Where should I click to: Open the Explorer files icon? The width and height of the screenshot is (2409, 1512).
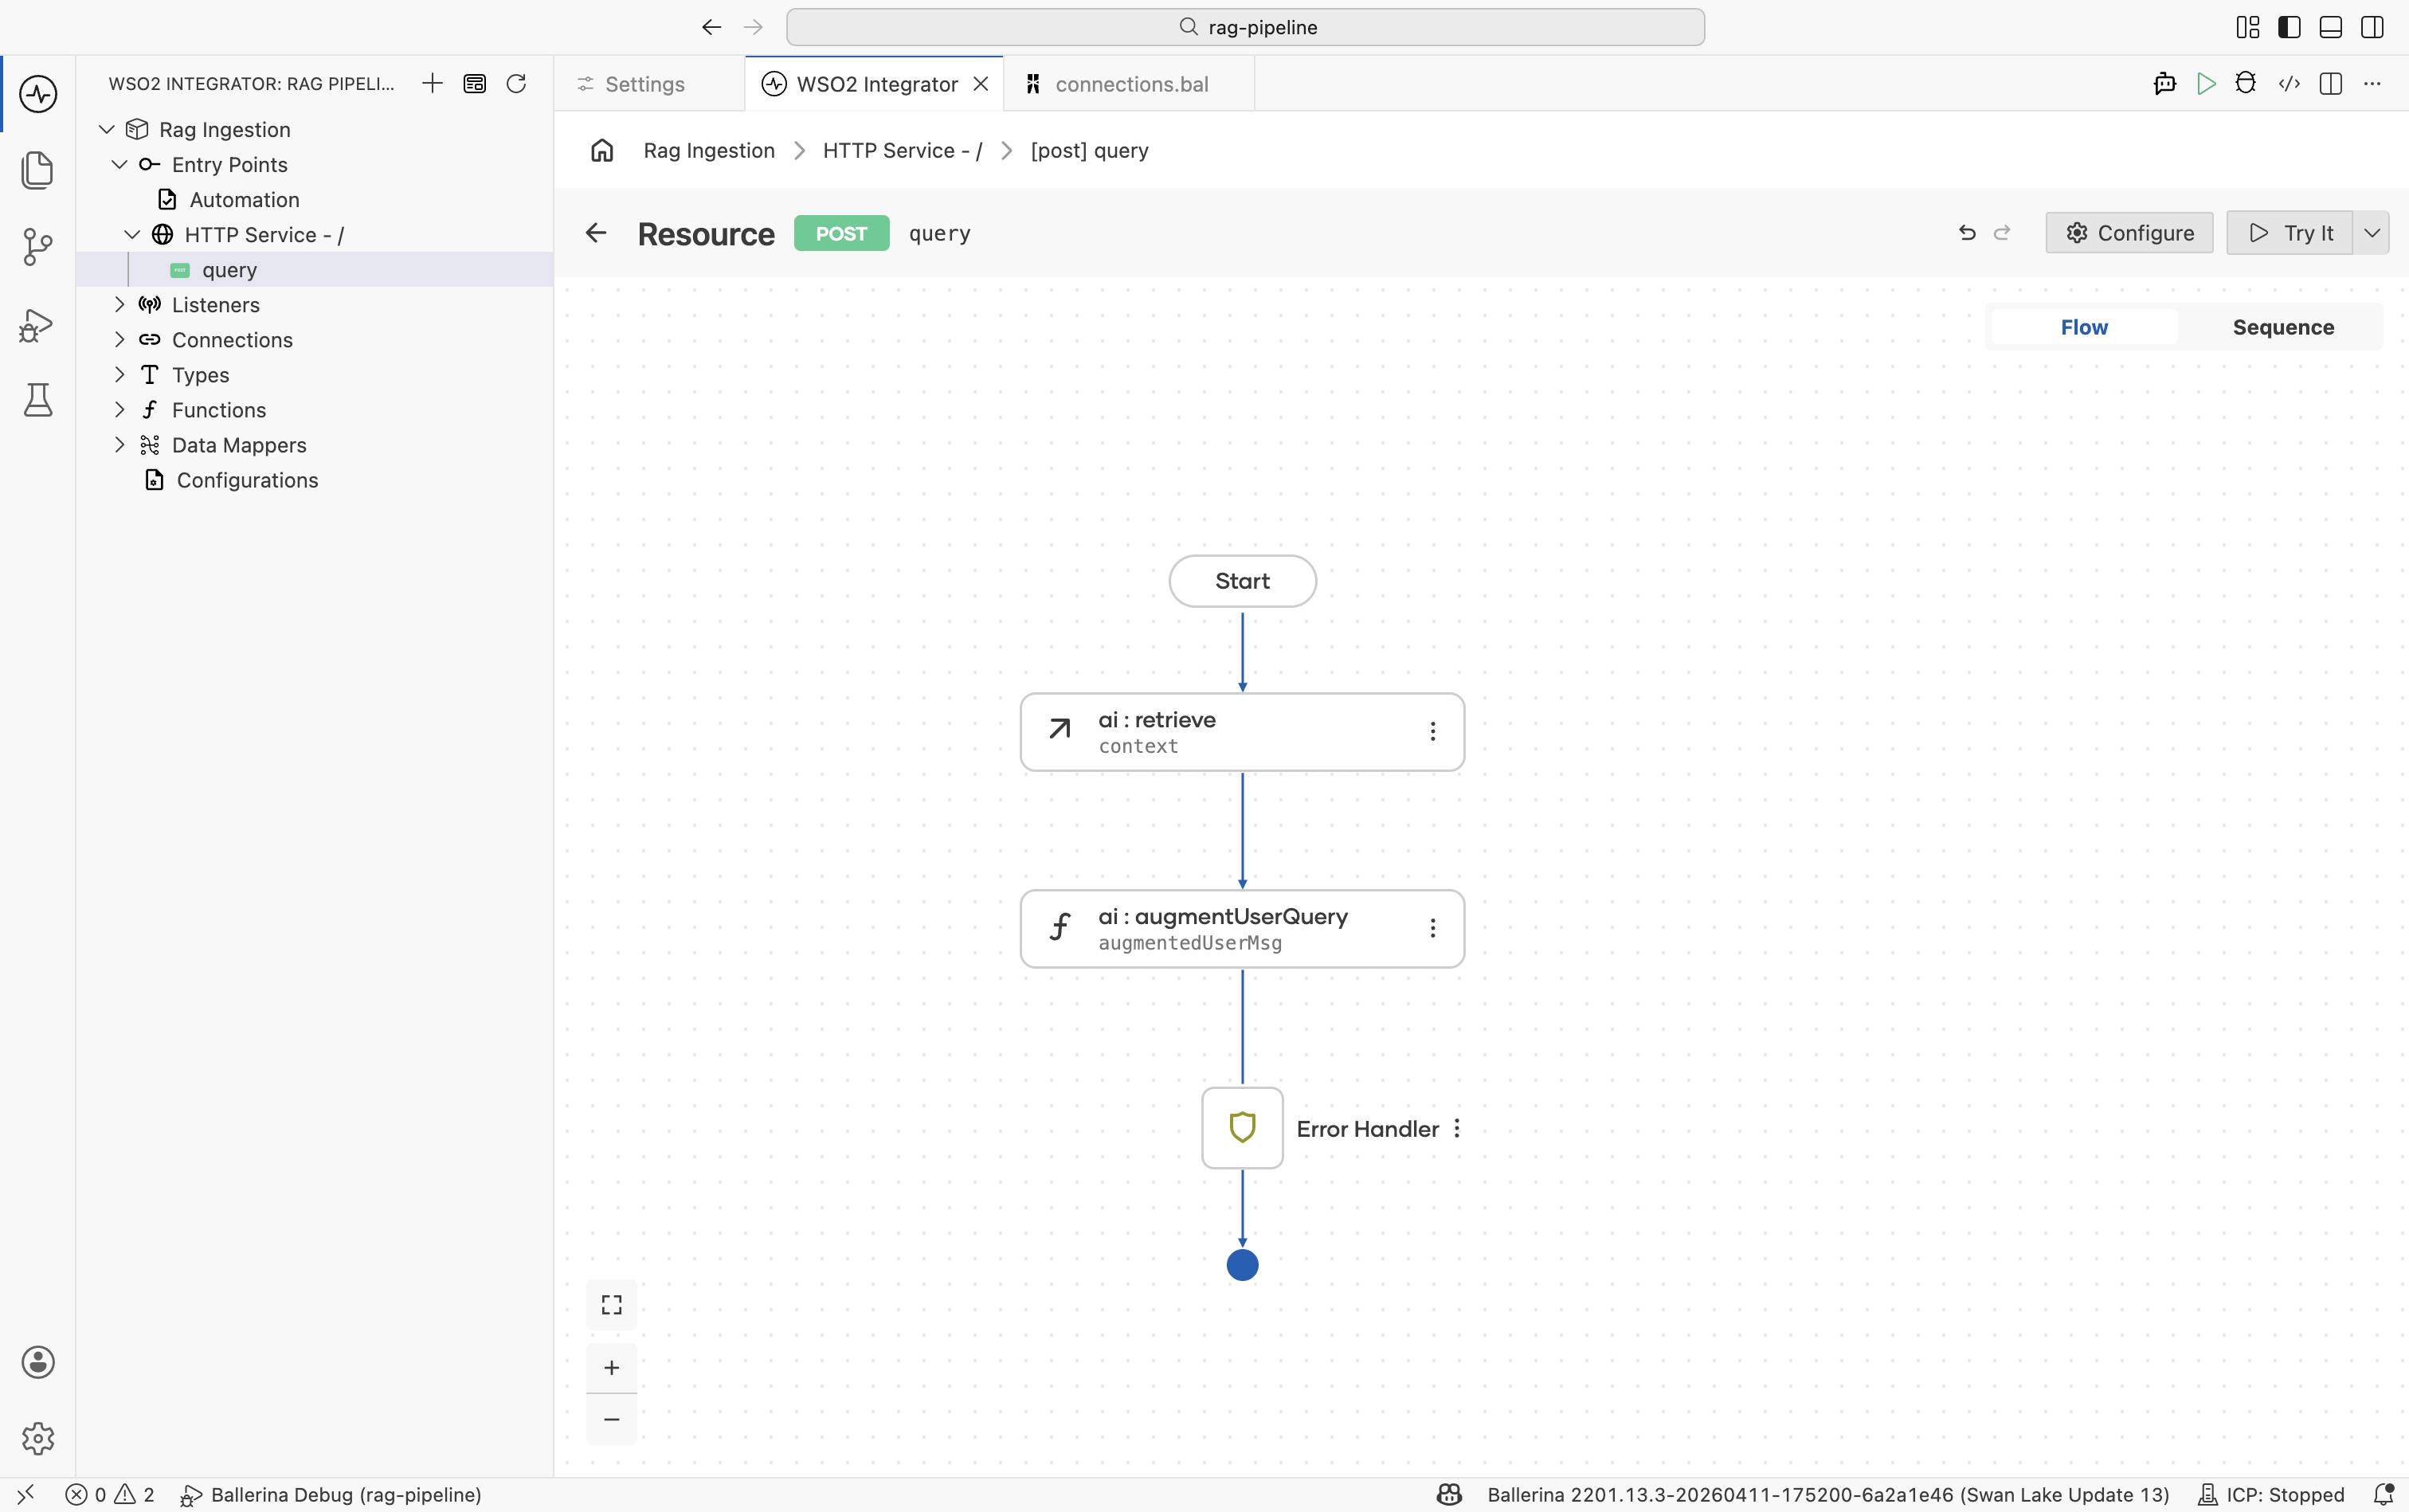click(x=38, y=170)
